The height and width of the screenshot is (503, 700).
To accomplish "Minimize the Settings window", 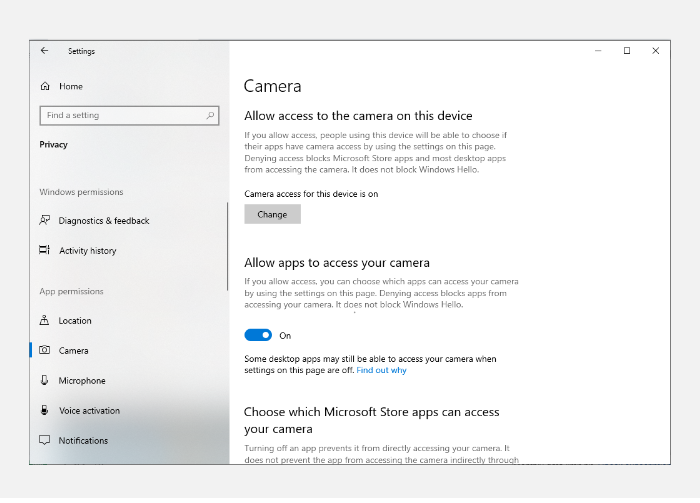I will point(598,51).
